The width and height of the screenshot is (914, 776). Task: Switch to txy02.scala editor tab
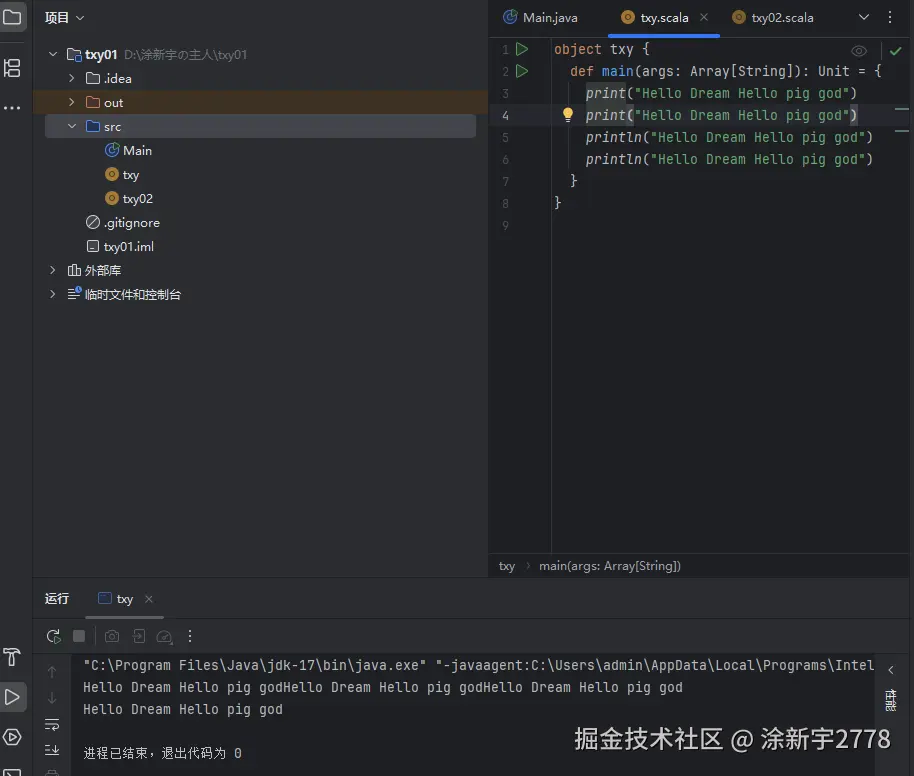tap(773, 17)
